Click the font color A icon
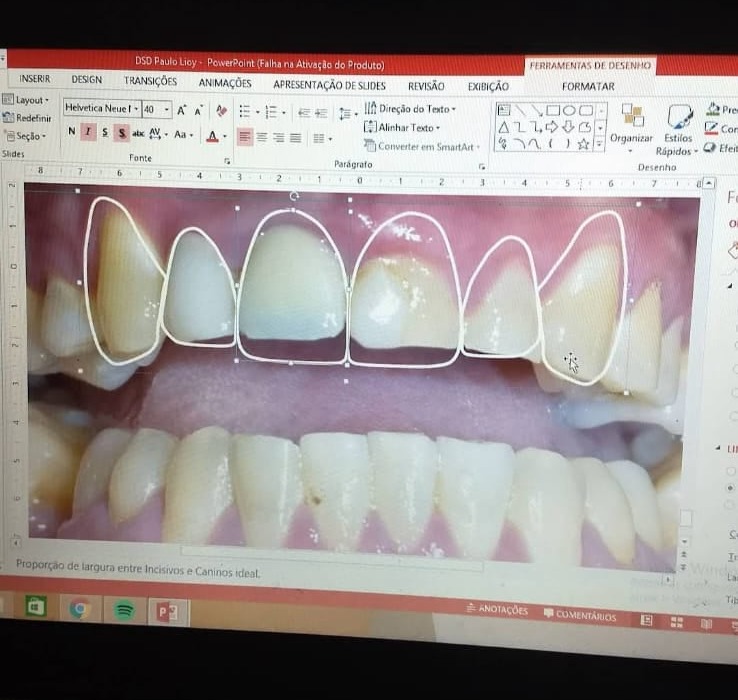The width and height of the screenshot is (738, 700). 211,135
